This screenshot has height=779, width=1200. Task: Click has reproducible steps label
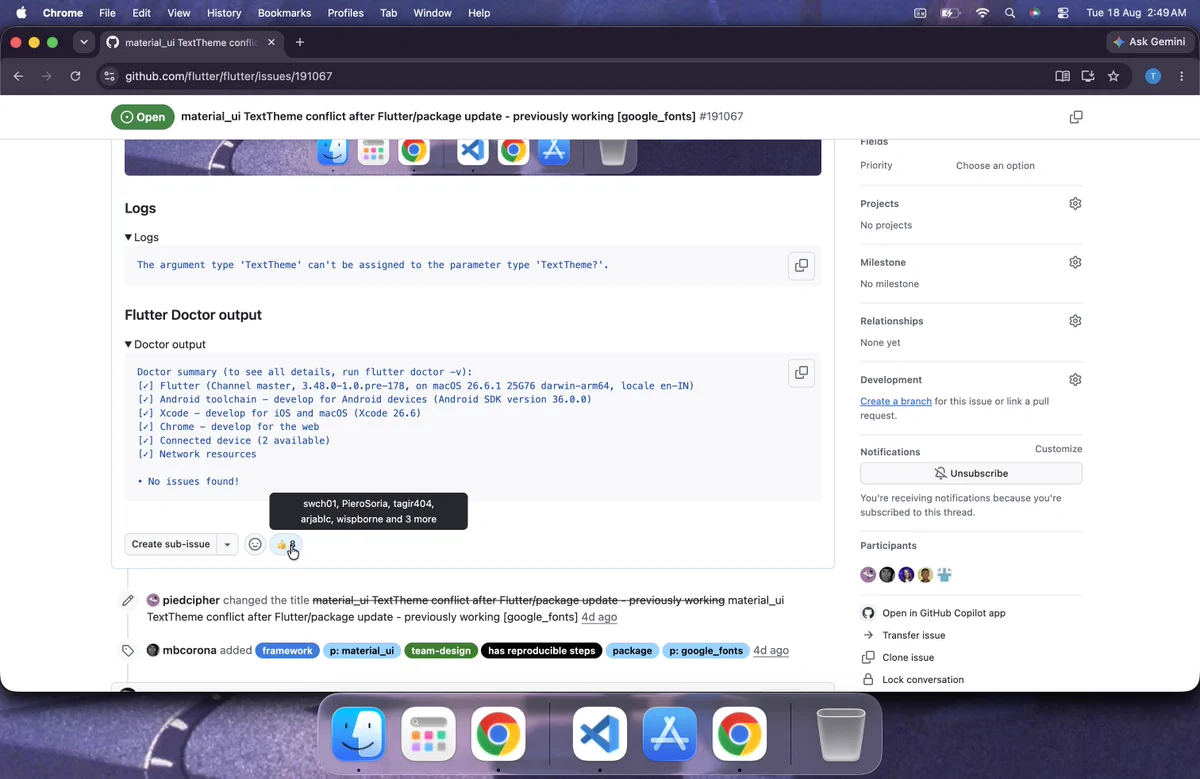[x=541, y=650]
